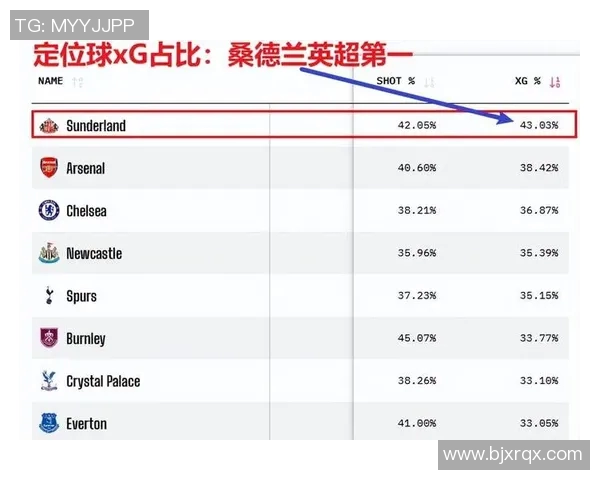600x480 pixels.
Task: Click the Everton club crest icon
Action: click(48, 423)
